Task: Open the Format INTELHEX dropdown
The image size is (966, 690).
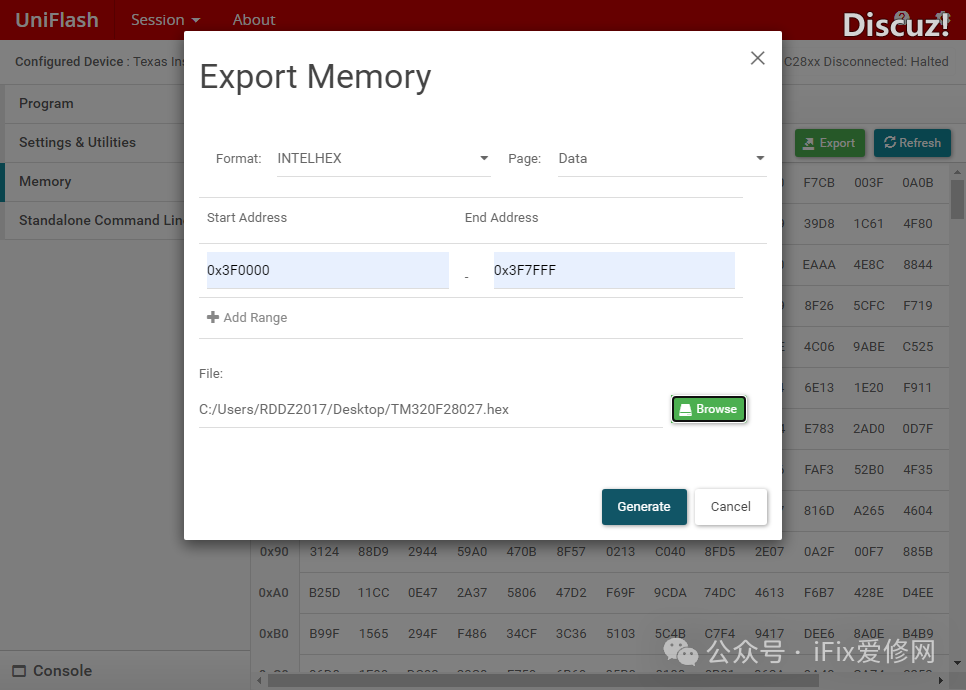Action: (383, 158)
